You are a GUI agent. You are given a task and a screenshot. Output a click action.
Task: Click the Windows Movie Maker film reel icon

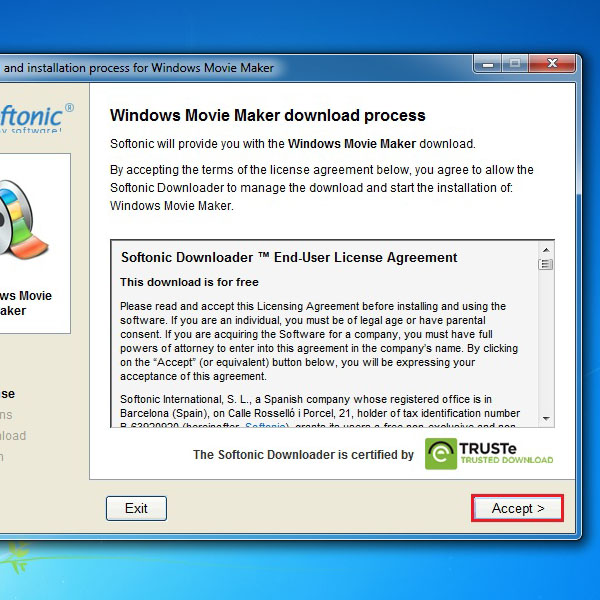[x=23, y=221]
